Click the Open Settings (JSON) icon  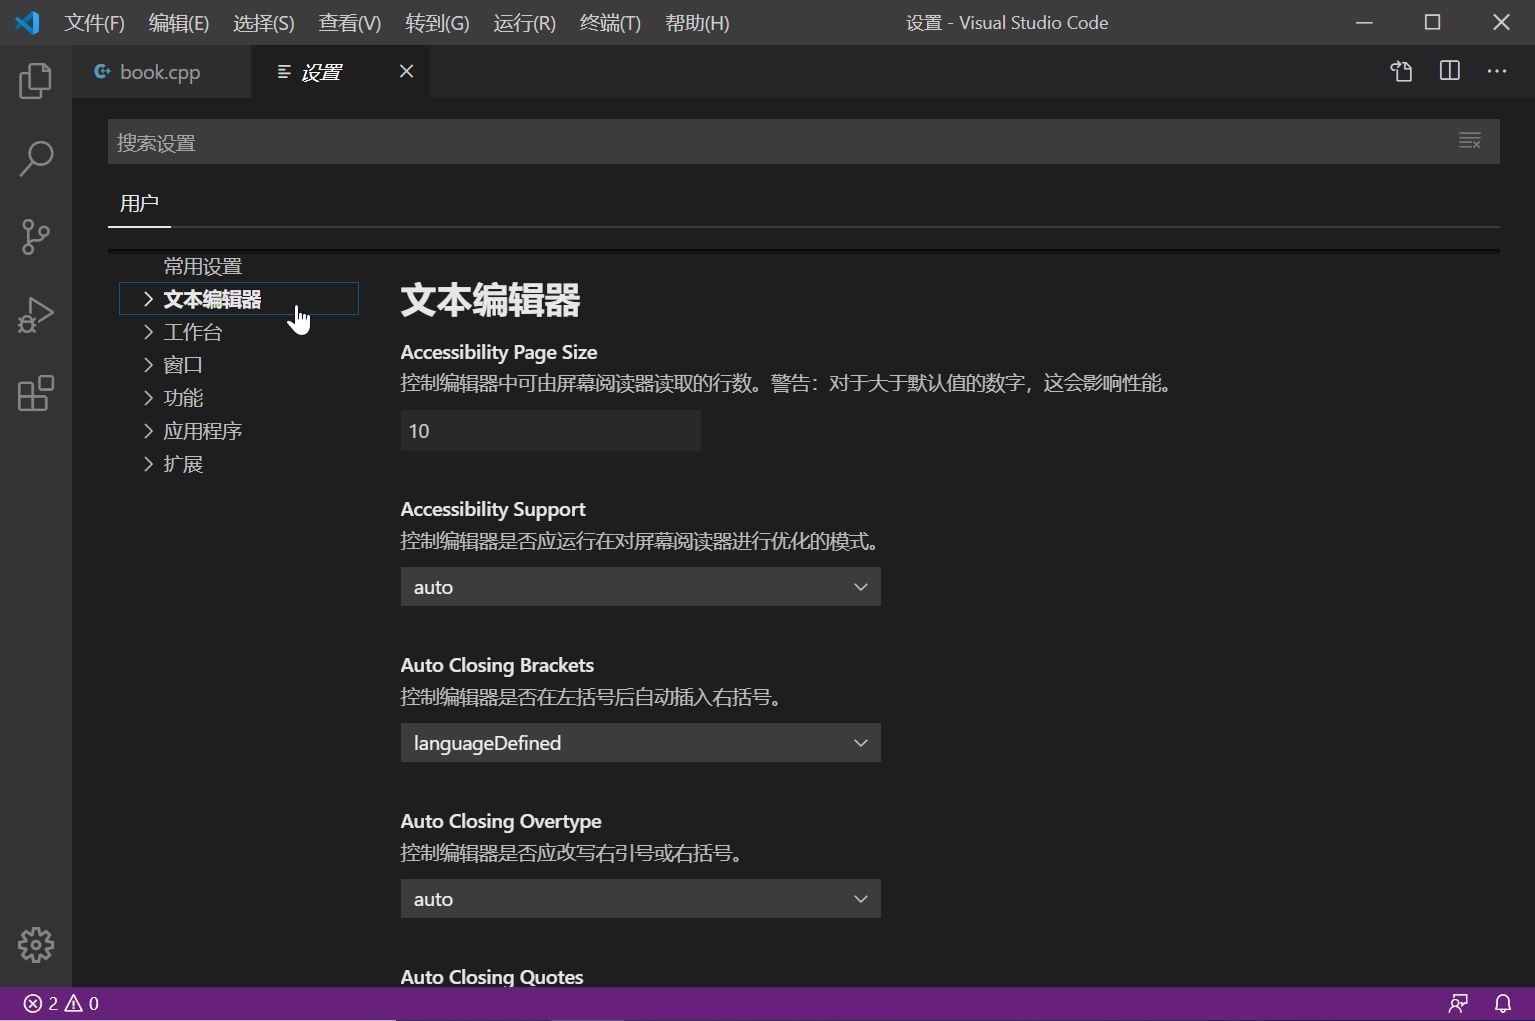click(x=1401, y=71)
